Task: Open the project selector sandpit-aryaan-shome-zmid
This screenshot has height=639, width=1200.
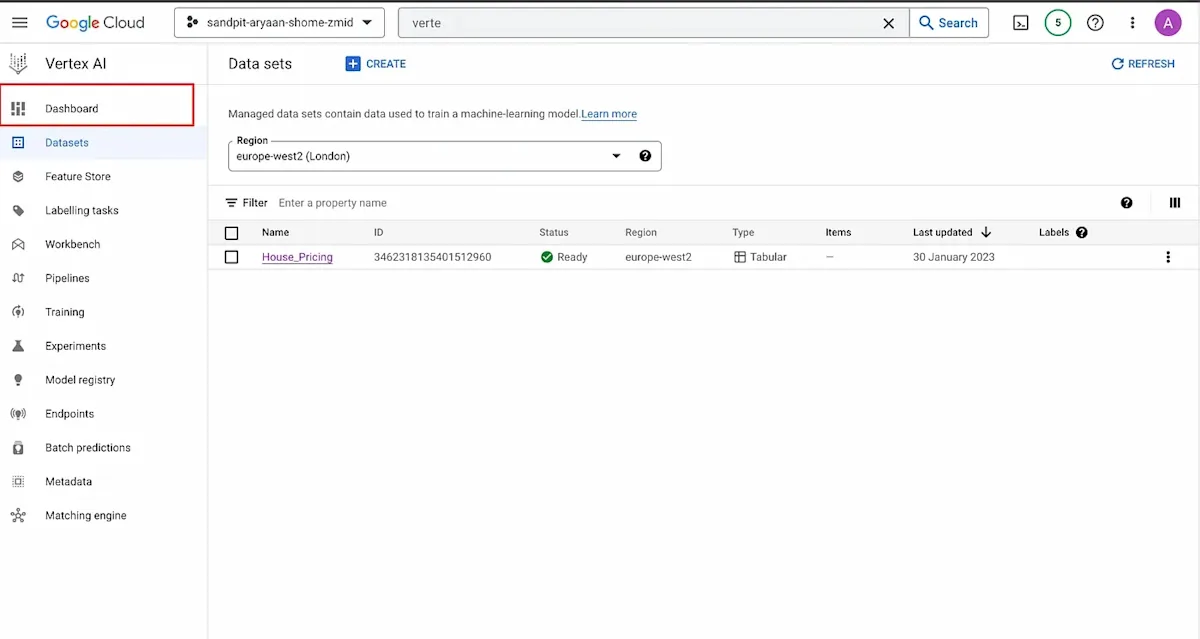Action: click(279, 23)
